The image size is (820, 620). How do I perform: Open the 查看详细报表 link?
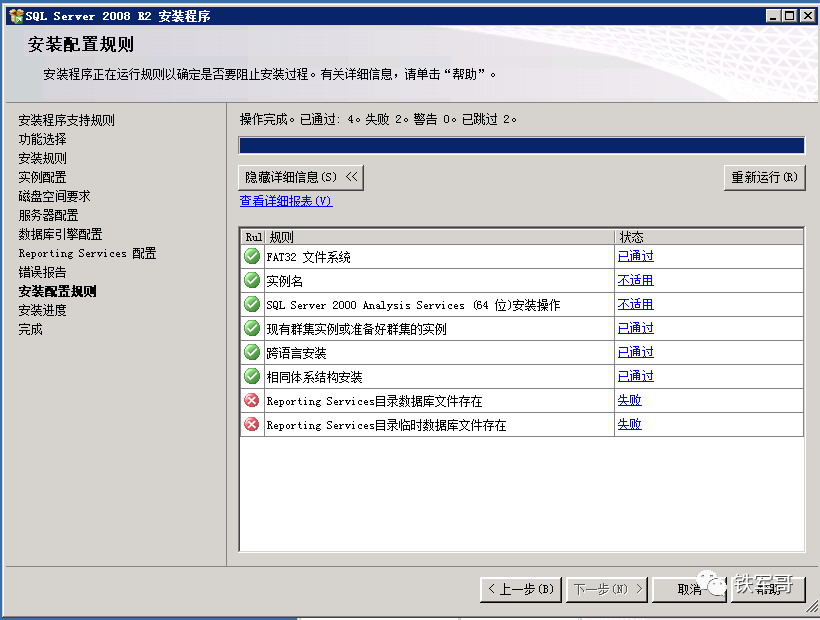click(285, 201)
